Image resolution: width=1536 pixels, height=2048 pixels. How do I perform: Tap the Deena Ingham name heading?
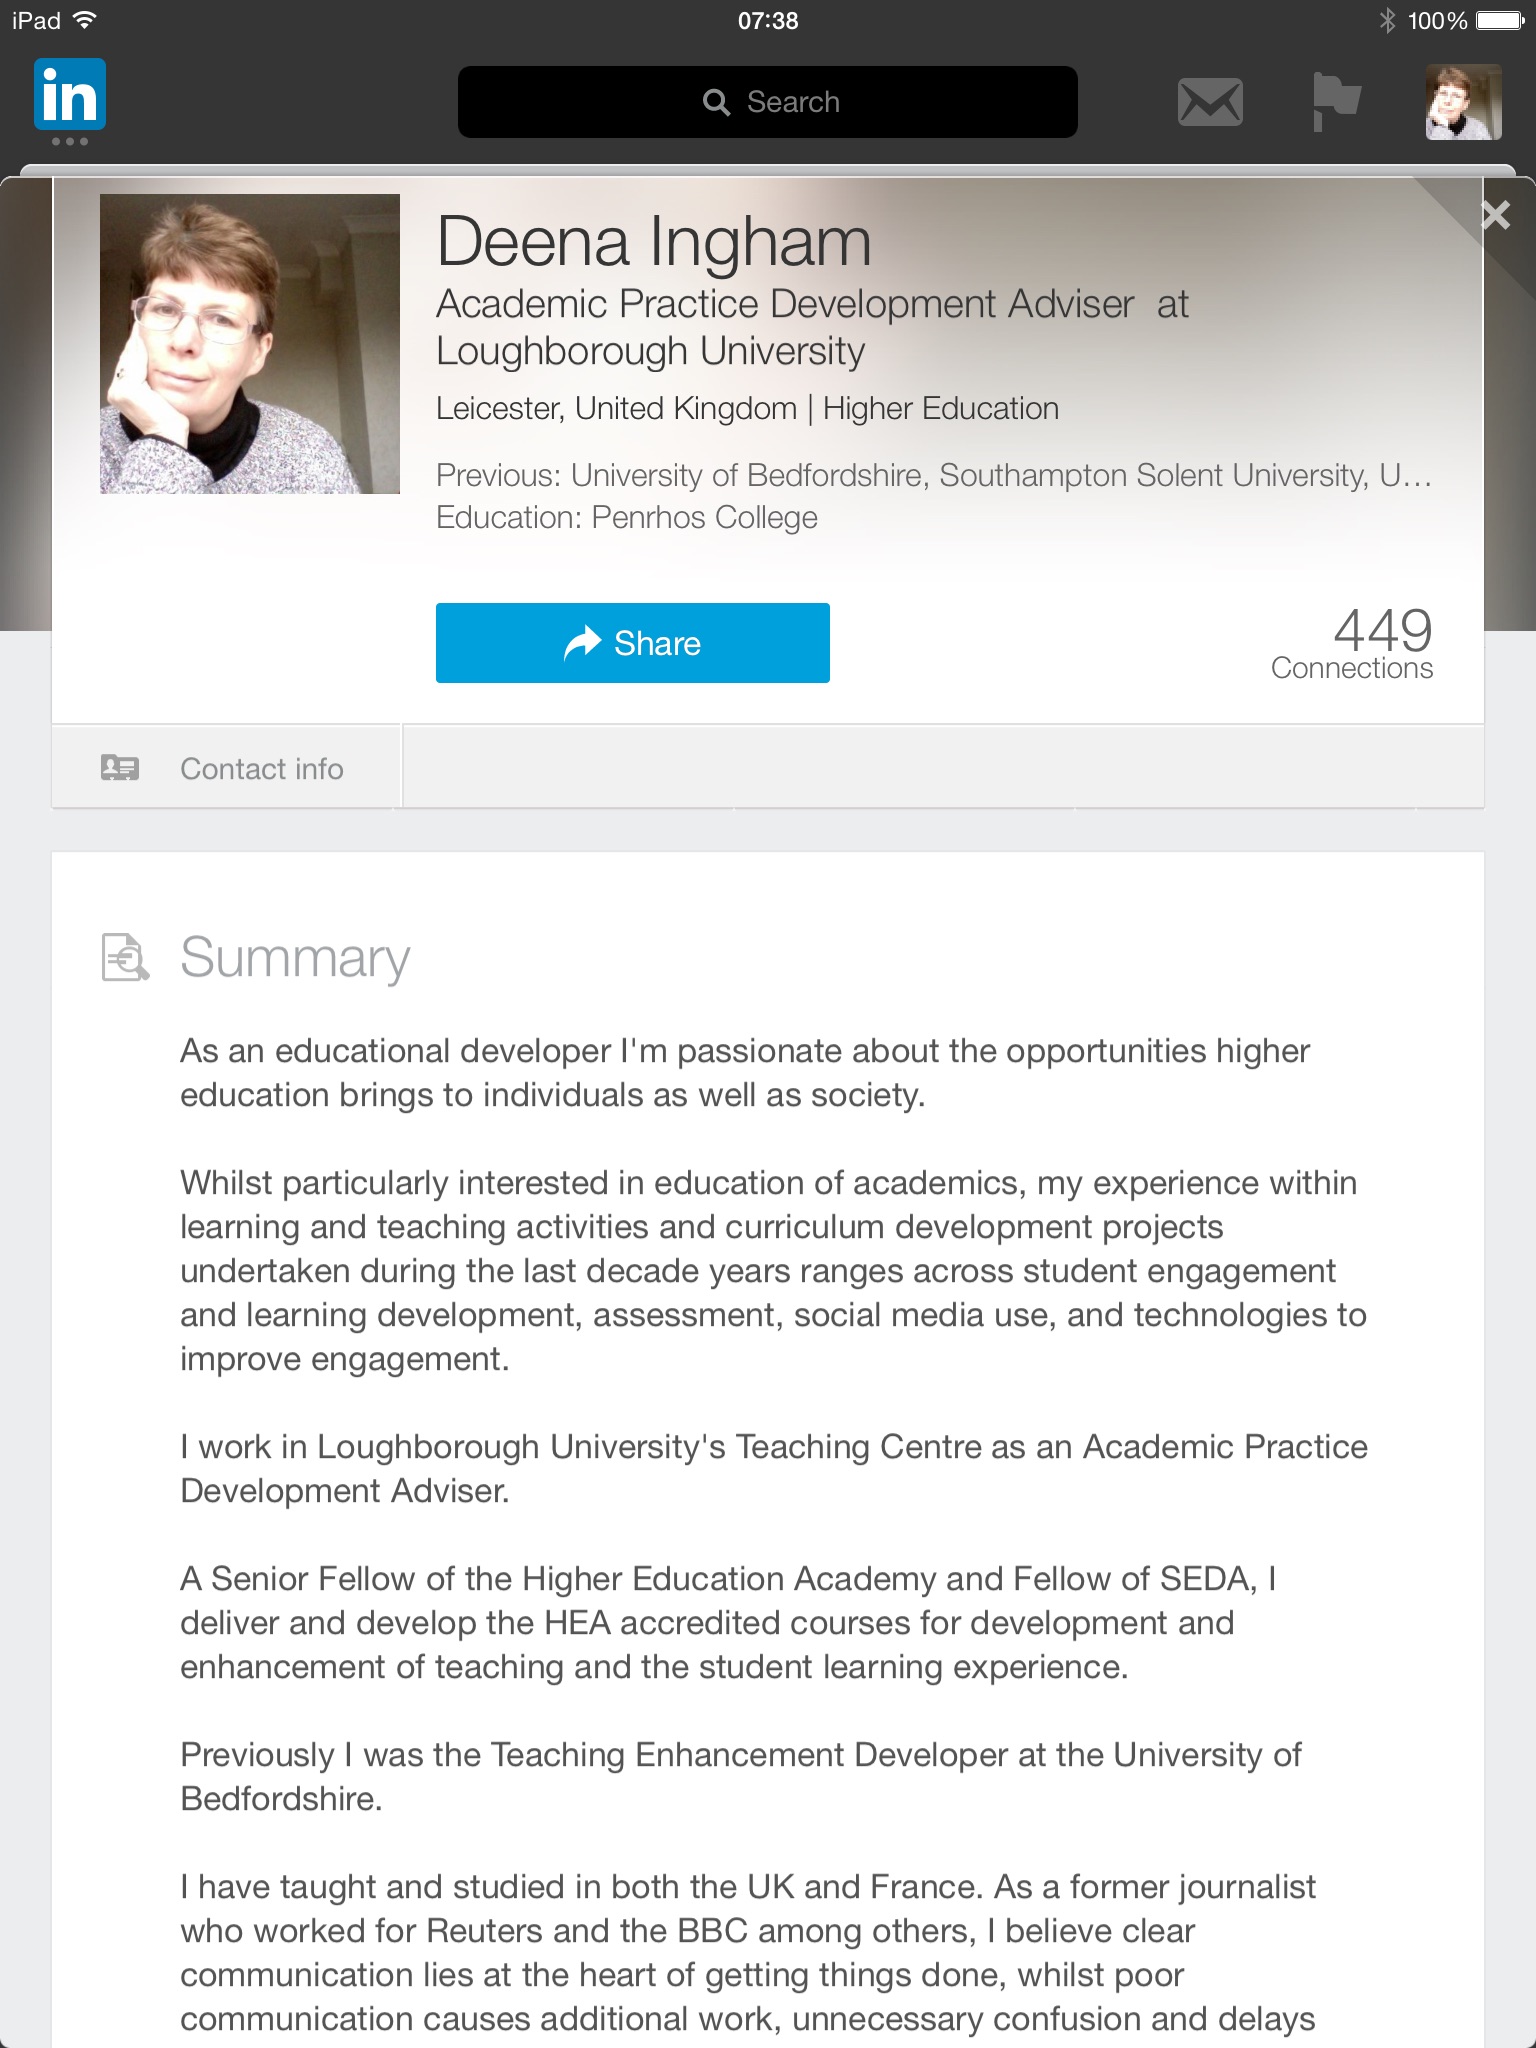coord(654,242)
